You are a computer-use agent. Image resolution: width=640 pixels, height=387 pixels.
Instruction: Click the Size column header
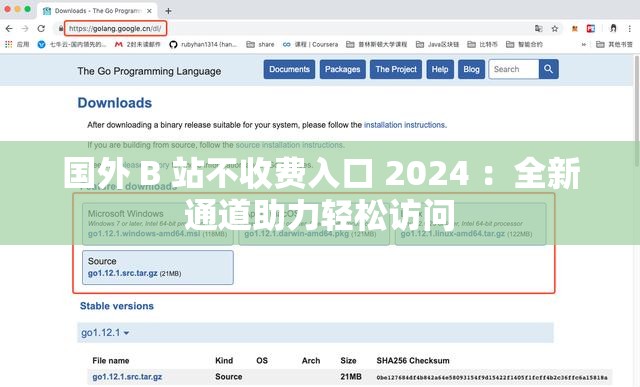coord(348,360)
